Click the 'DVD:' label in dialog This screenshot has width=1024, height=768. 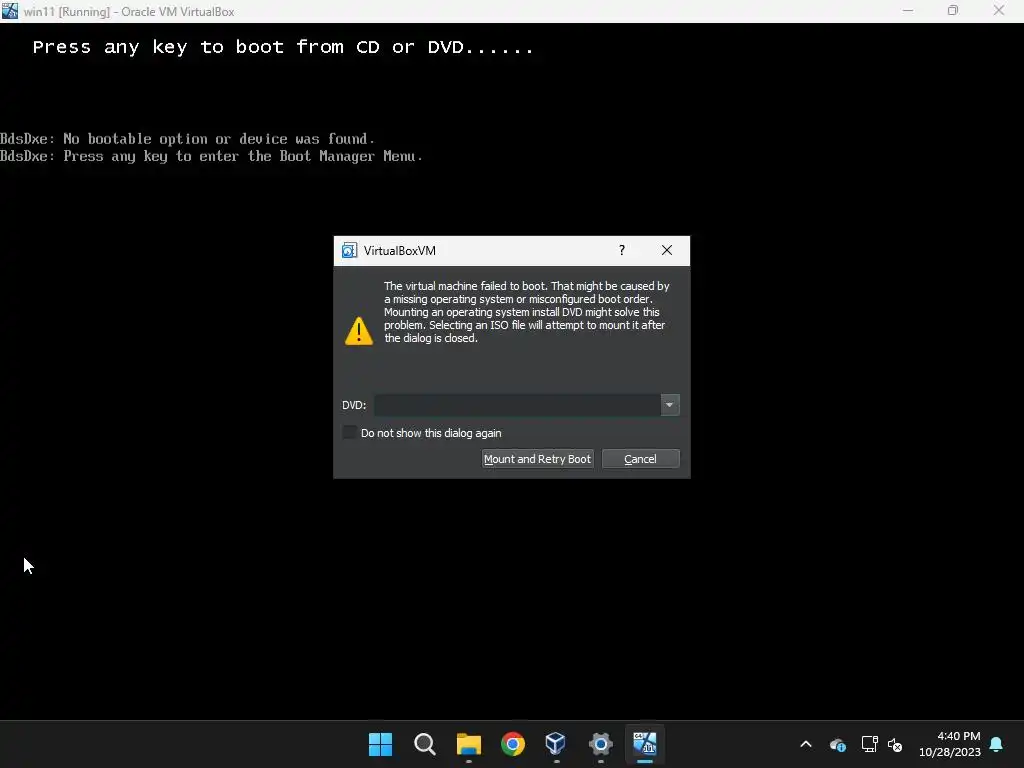click(x=354, y=405)
